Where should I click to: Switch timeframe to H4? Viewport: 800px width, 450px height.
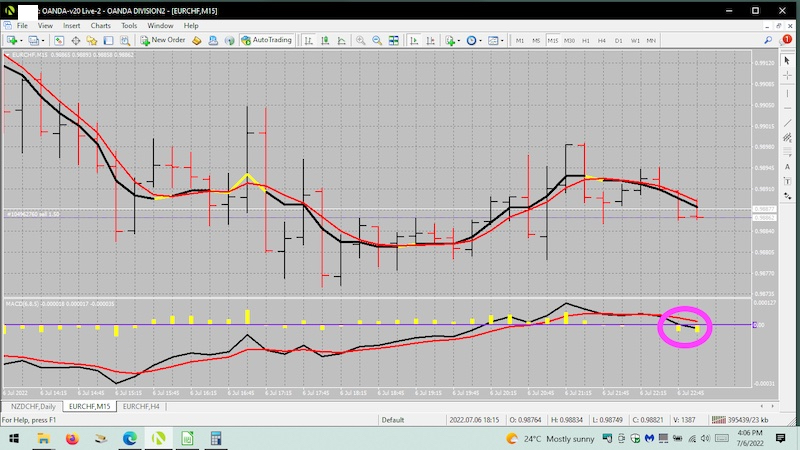[602, 40]
